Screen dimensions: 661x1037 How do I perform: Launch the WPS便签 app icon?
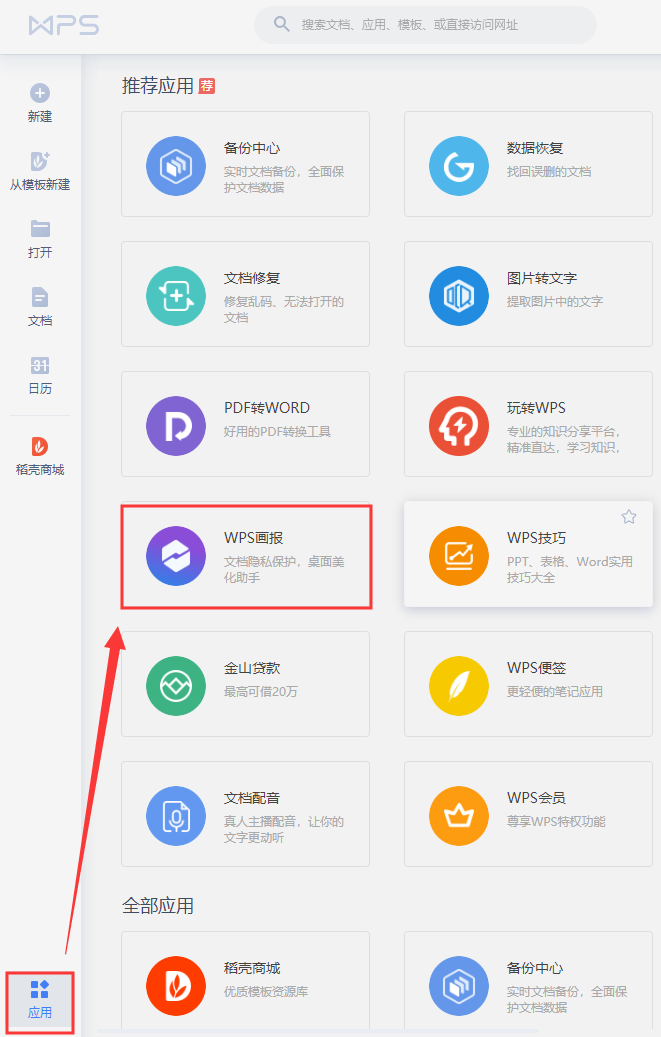(459, 686)
